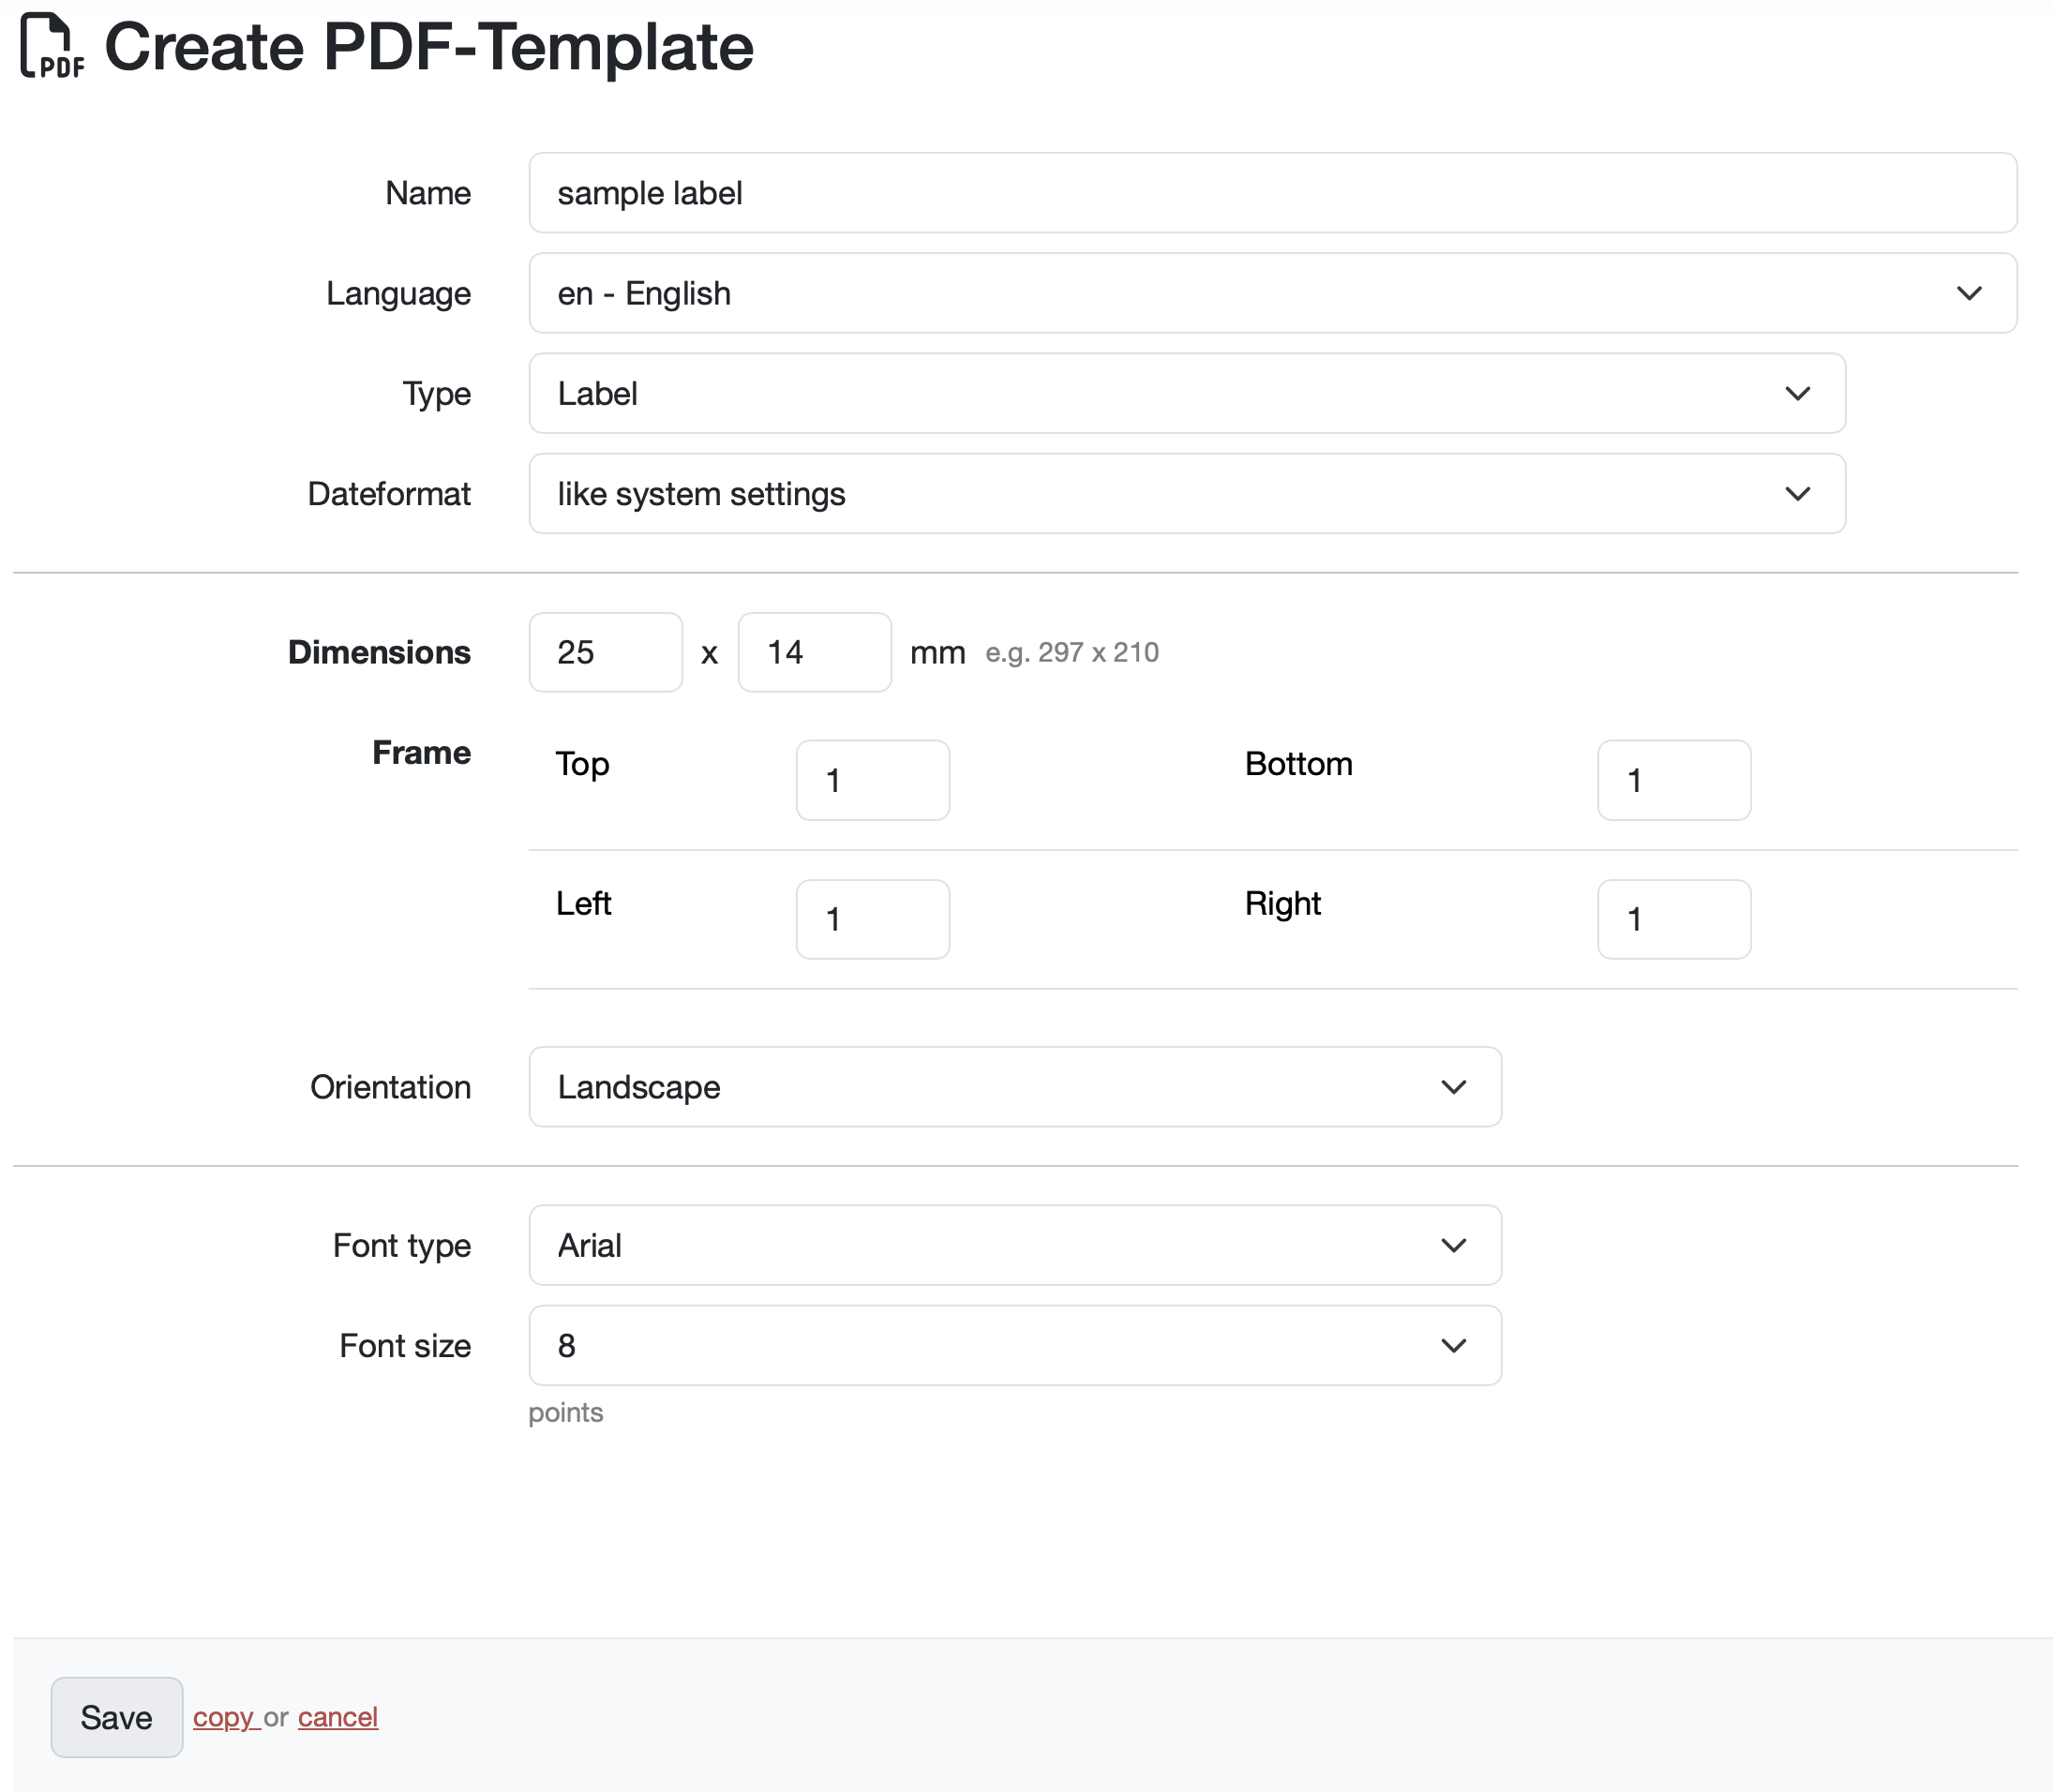Viewport: 2053px width, 1792px height.
Task: Open the Dateformat dropdown
Action: [1186, 493]
